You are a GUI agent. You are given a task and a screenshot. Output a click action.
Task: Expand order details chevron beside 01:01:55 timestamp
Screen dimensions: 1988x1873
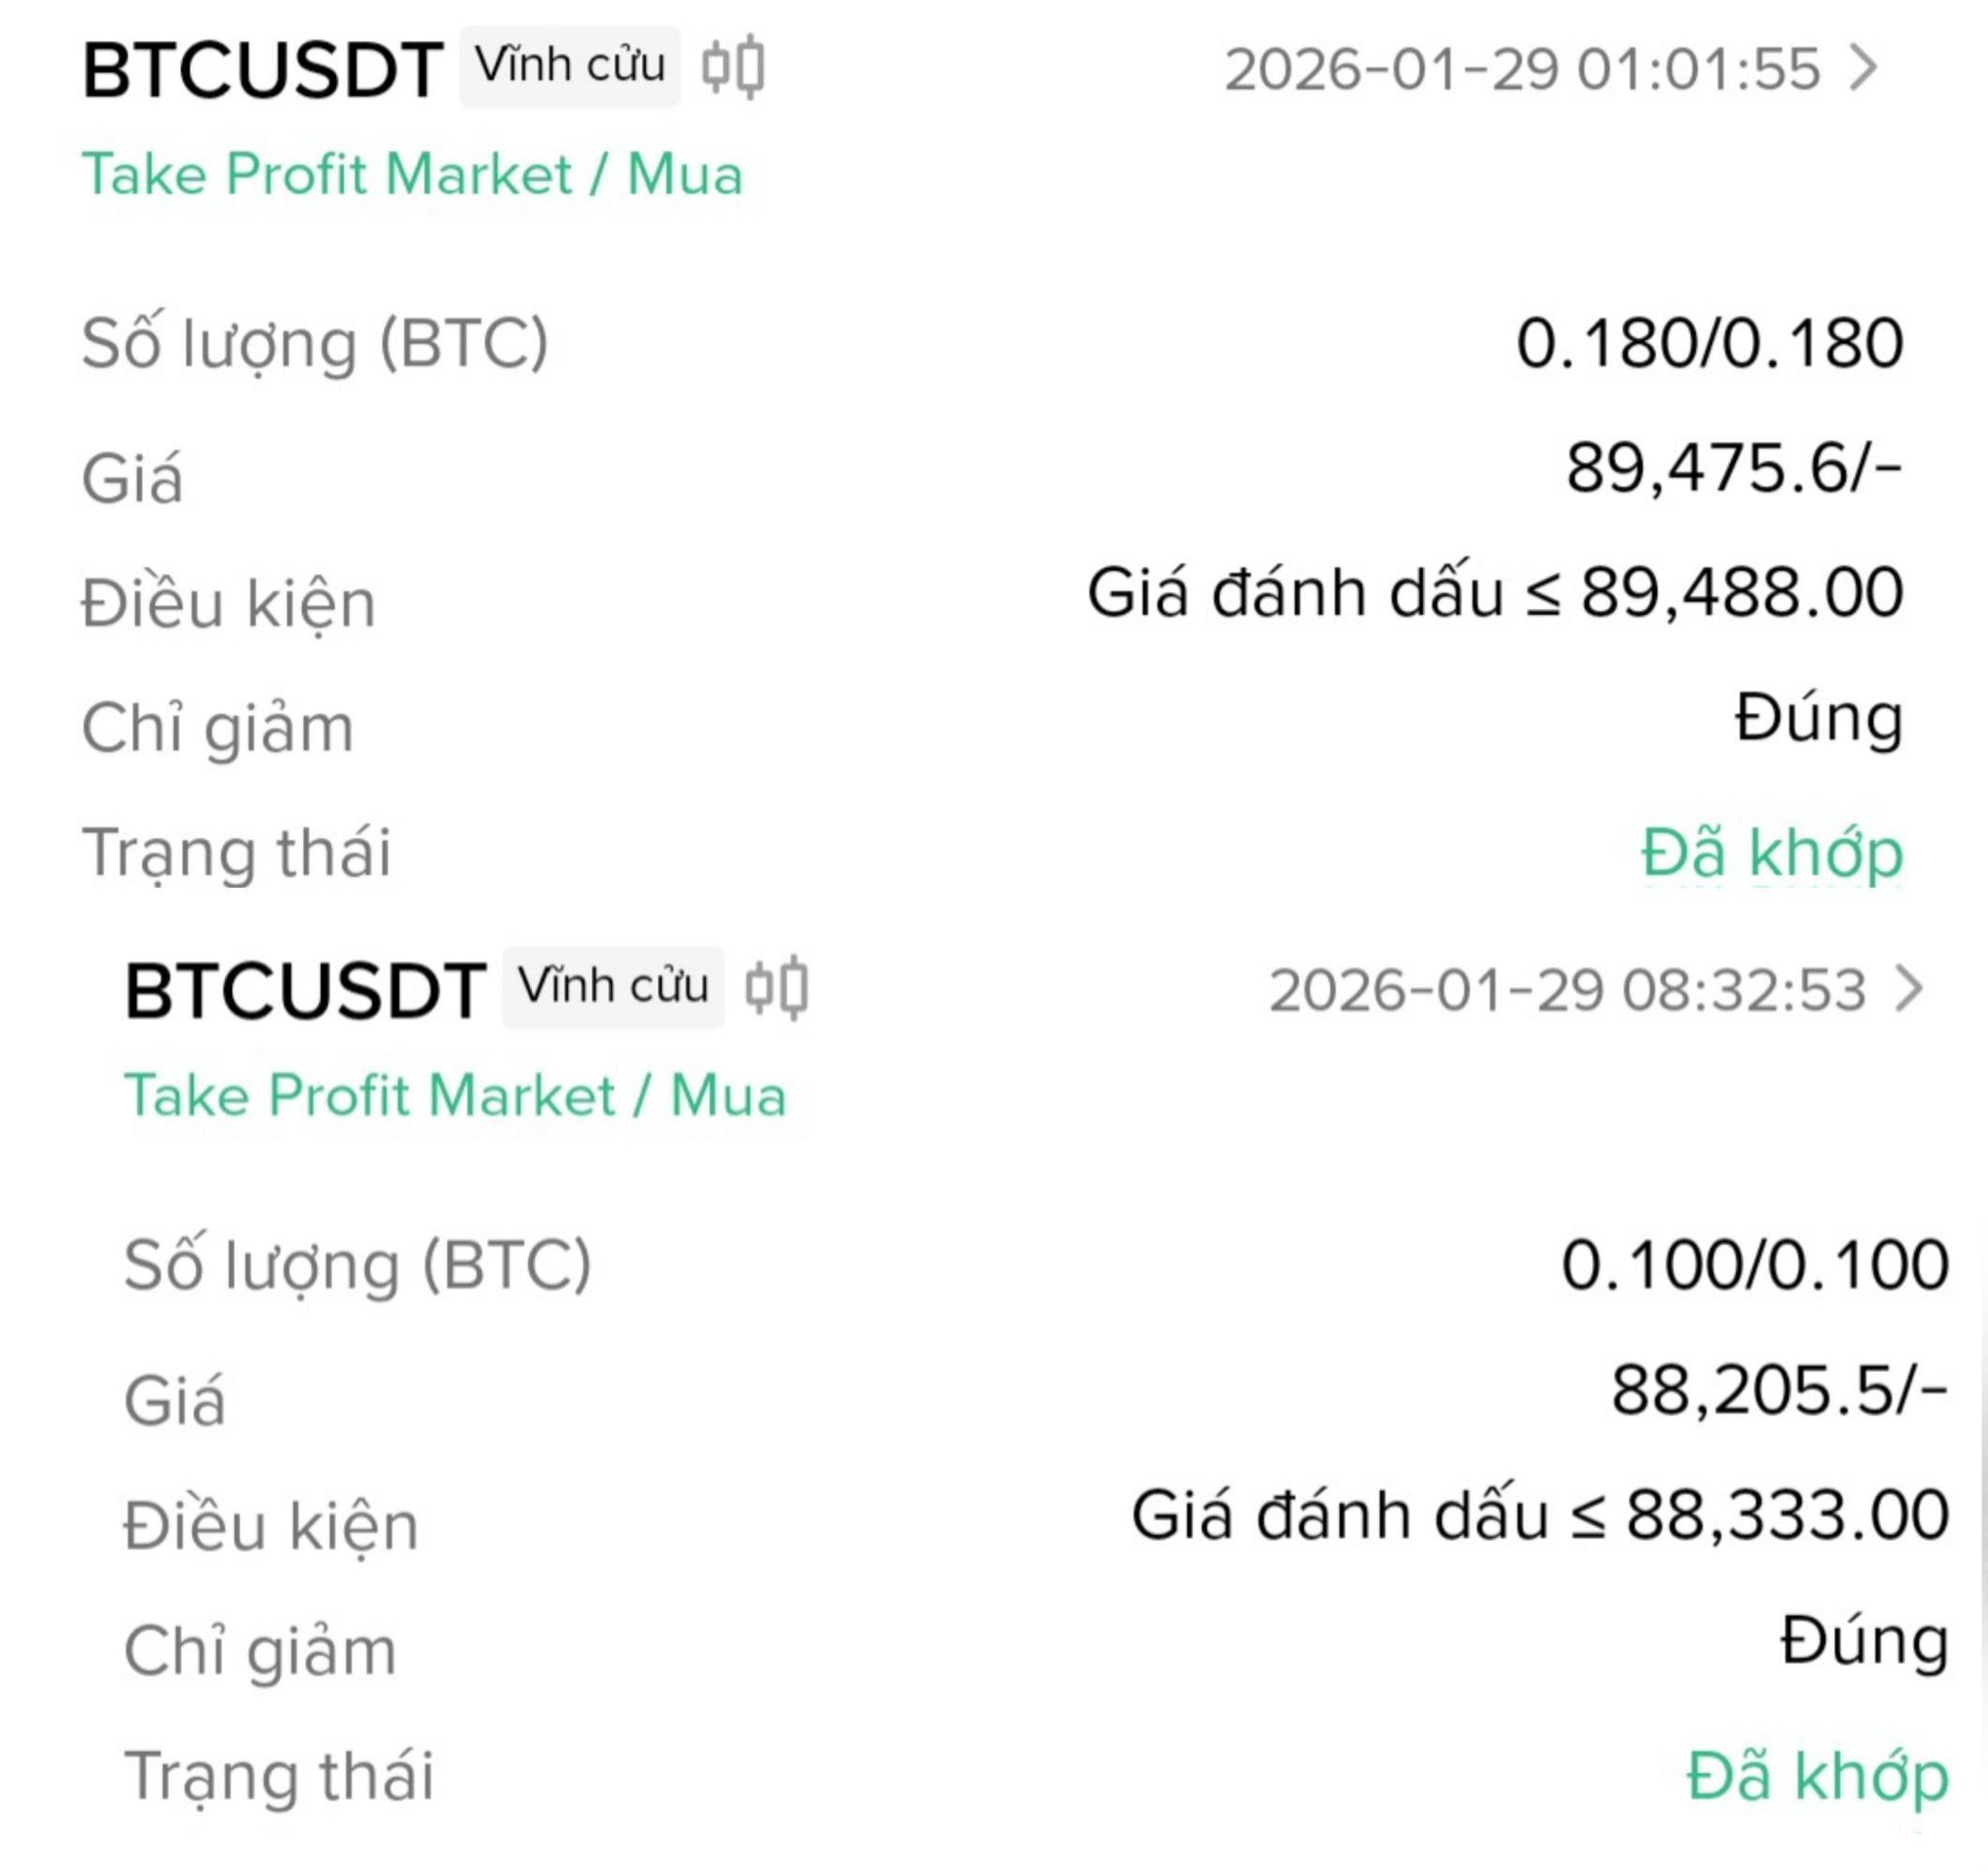[x=1863, y=69]
